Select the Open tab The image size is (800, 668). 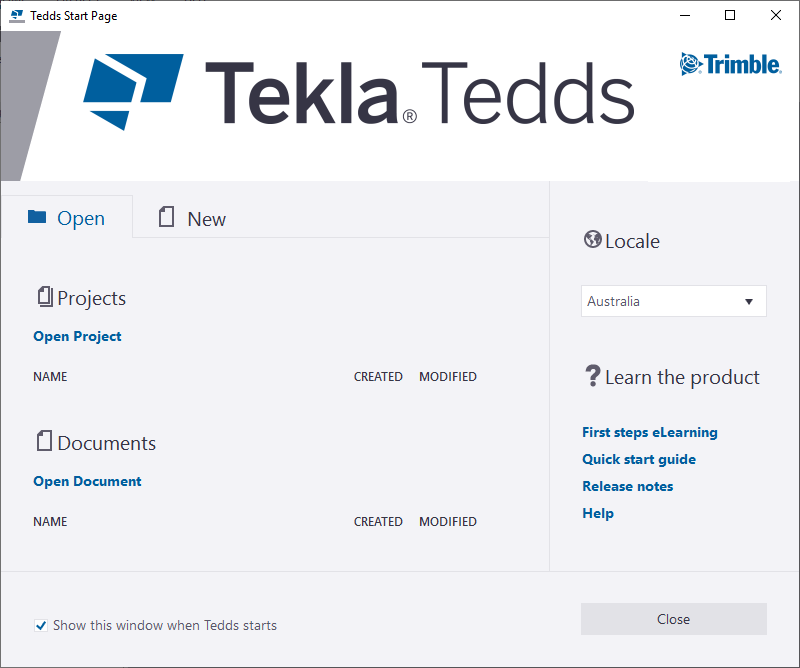pyautogui.click(x=81, y=217)
